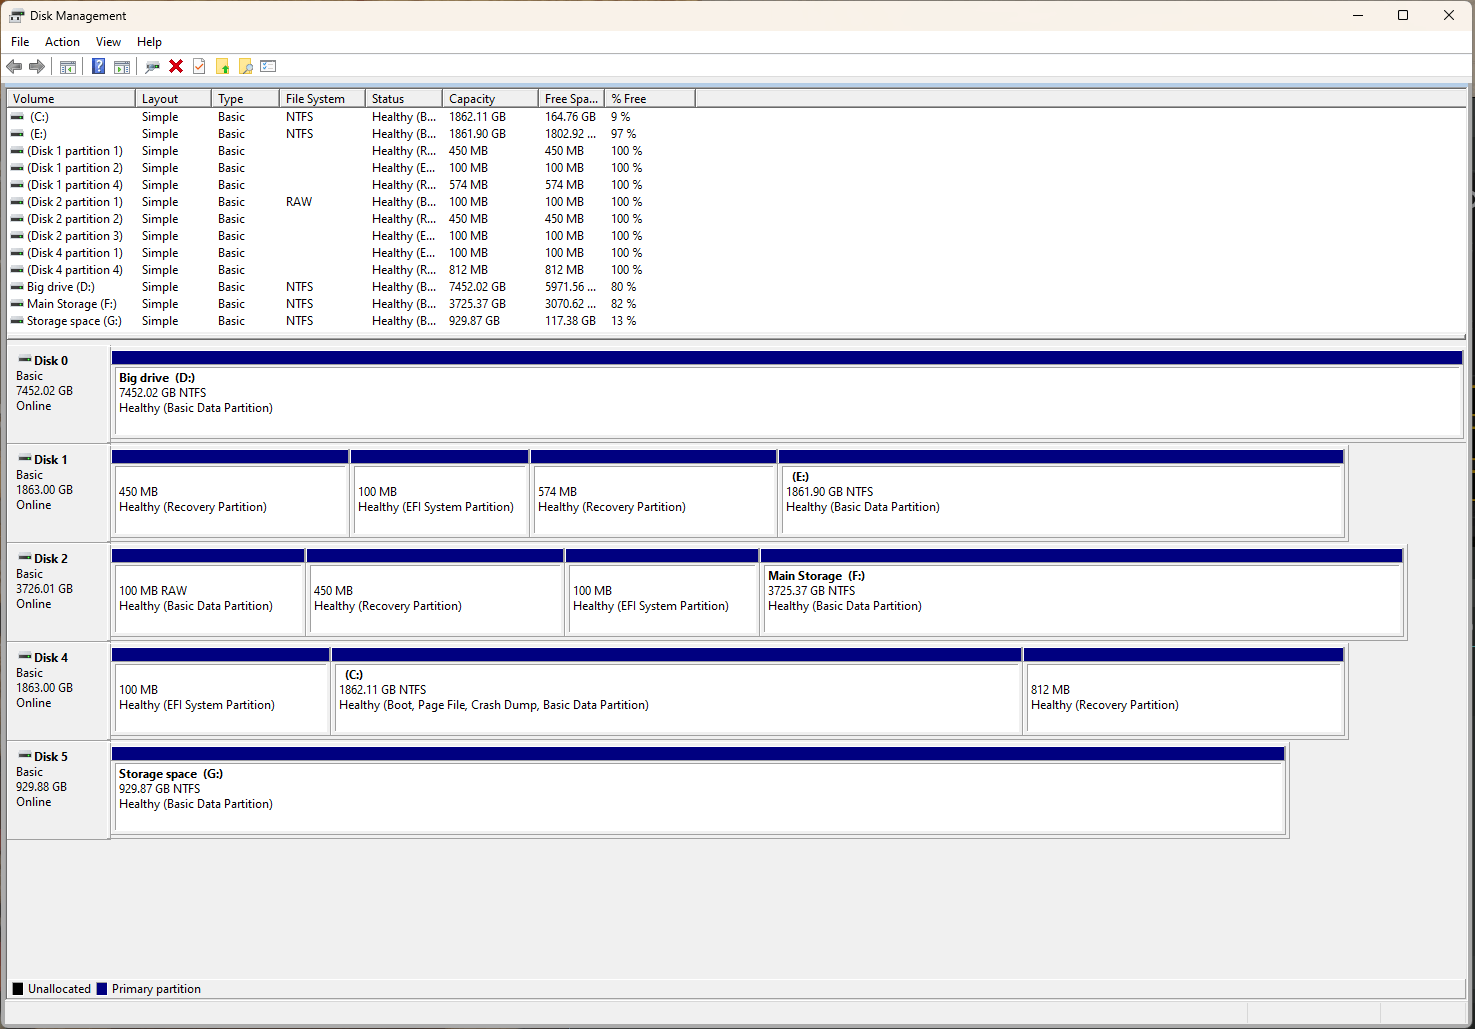Open the View menu
Viewport: 1475px width, 1029px height.
pyautogui.click(x=108, y=41)
